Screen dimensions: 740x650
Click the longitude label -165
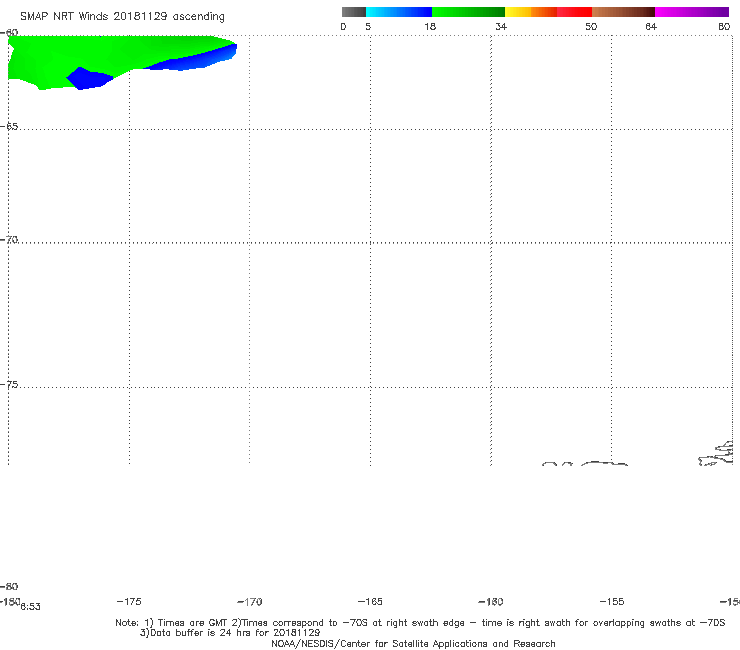click(x=370, y=601)
